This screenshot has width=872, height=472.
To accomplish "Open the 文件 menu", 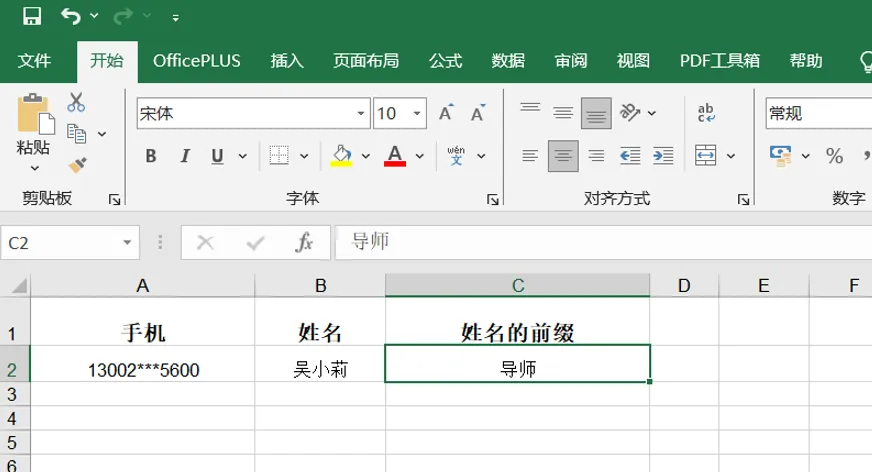I will [x=35, y=61].
